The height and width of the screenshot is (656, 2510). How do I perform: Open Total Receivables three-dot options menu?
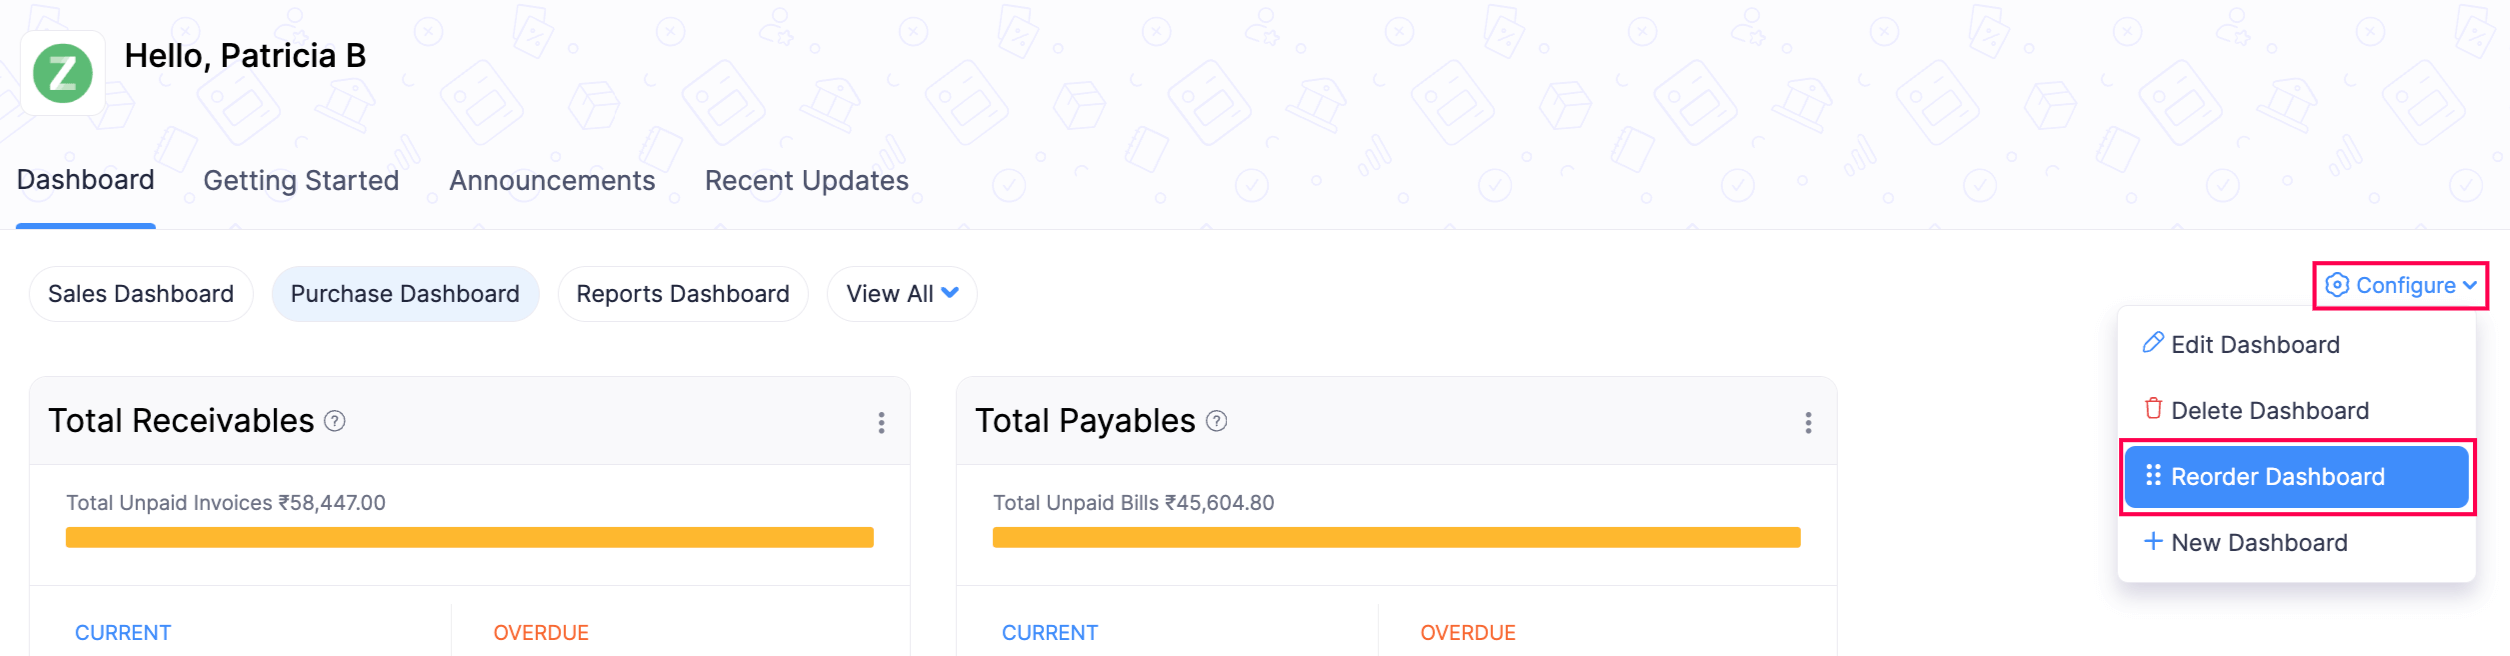click(x=881, y=423)
